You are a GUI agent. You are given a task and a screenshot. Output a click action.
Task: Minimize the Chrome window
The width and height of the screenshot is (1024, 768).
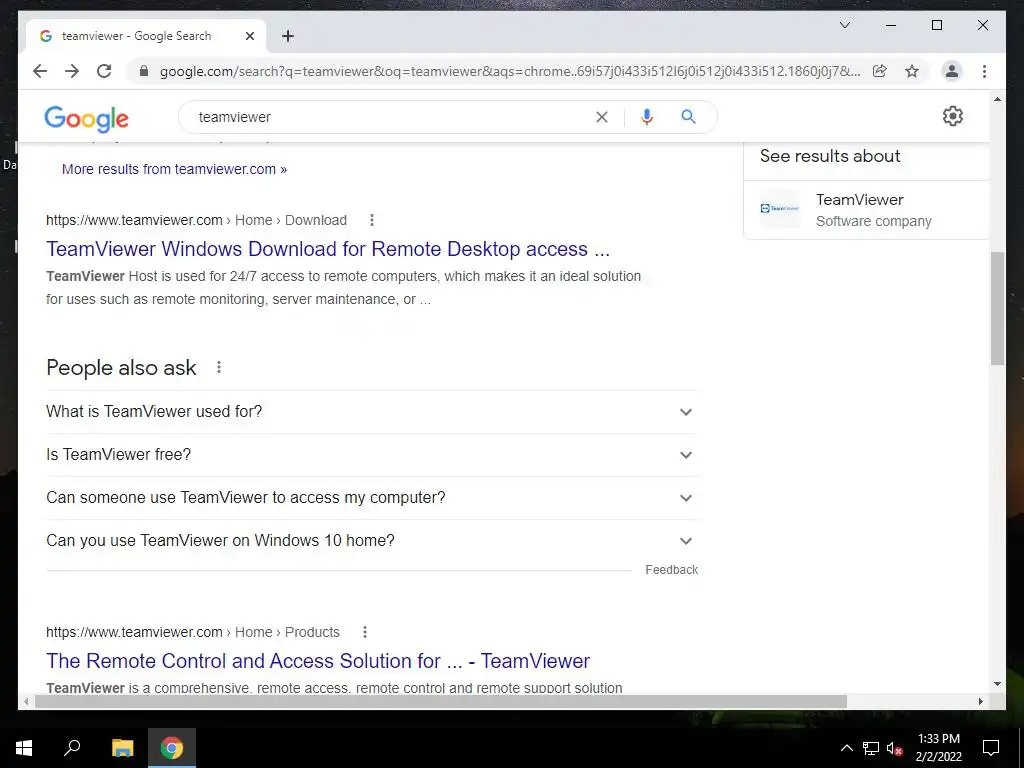(891, 25)
